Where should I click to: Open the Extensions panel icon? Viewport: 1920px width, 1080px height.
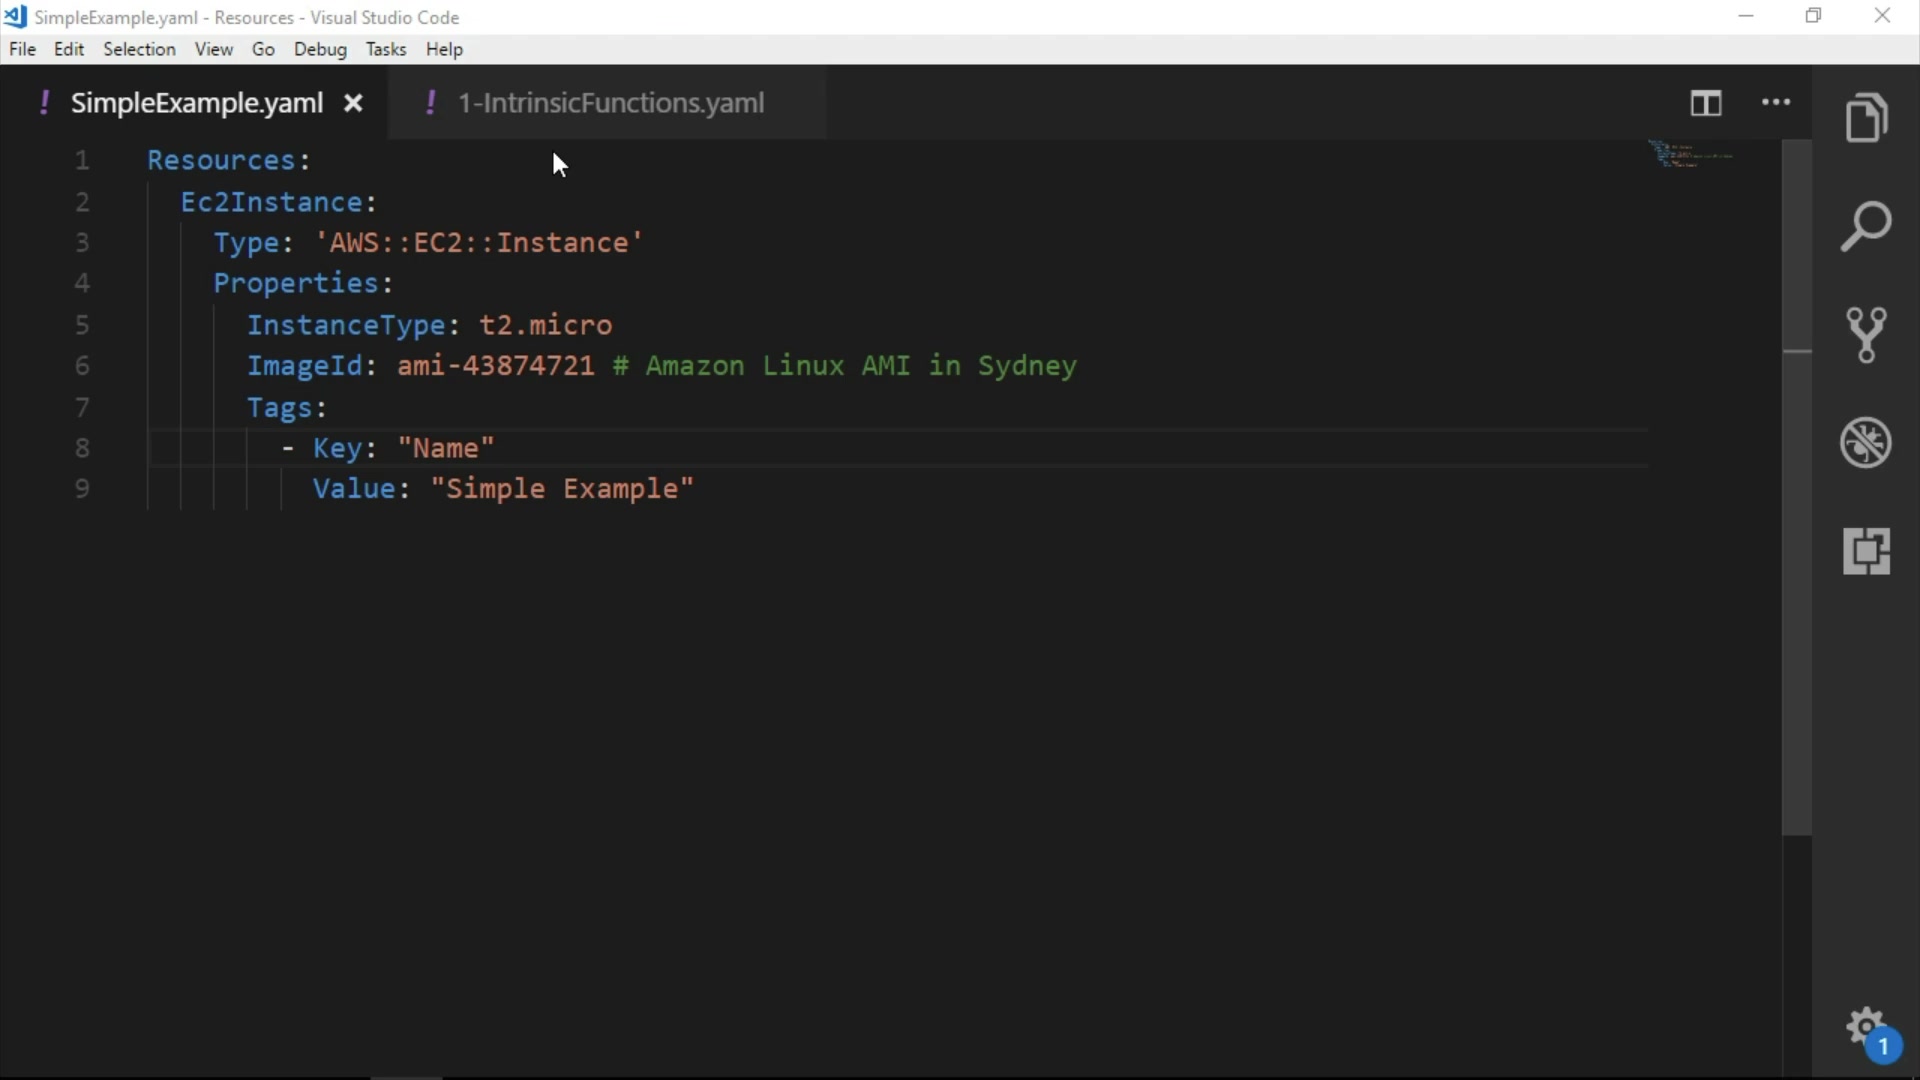[x=1866, y=551]
